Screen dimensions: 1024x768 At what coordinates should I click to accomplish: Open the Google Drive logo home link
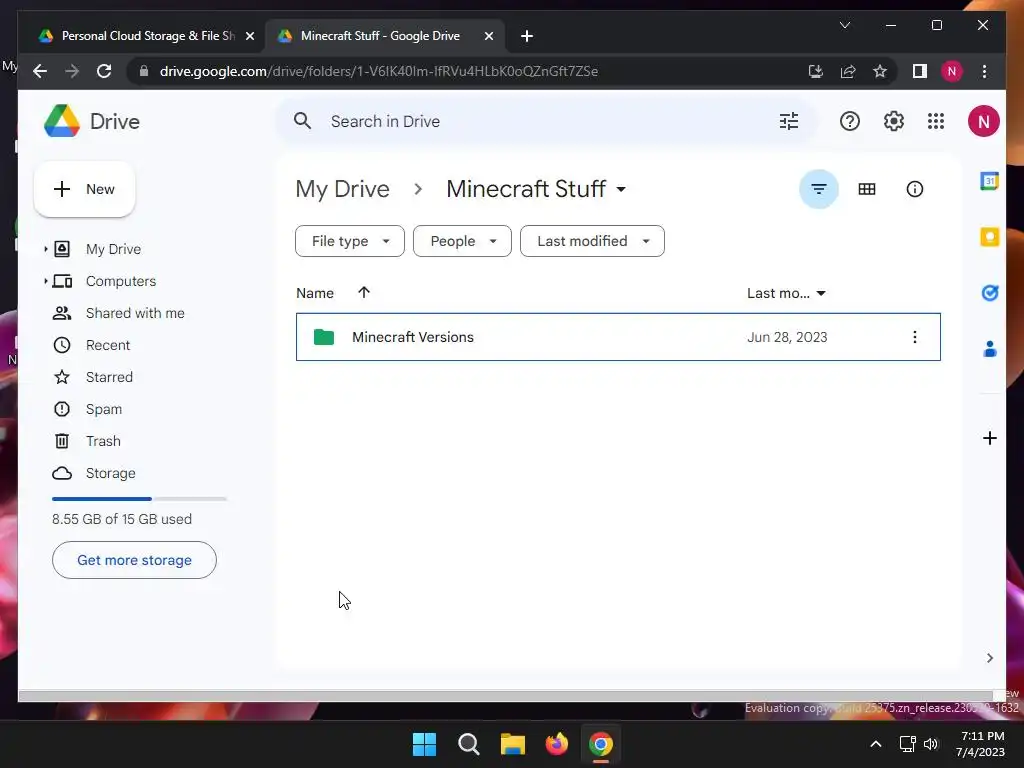(92, 121)
